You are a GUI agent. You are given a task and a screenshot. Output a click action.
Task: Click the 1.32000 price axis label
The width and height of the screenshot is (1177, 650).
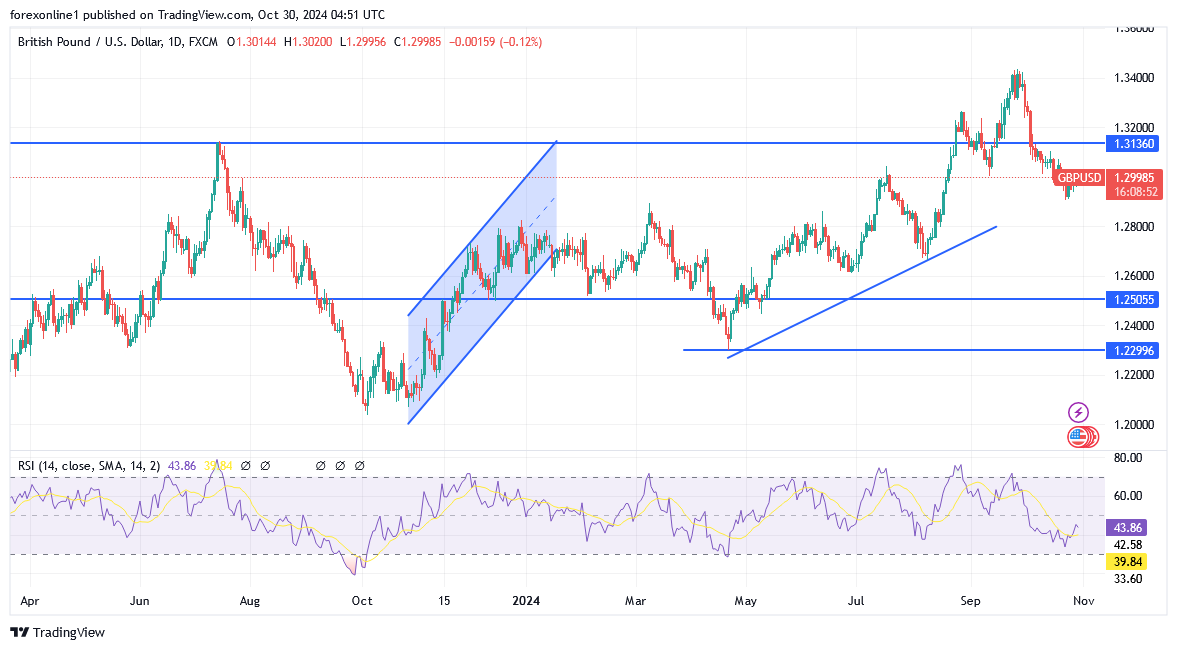tap(1133, 128)
